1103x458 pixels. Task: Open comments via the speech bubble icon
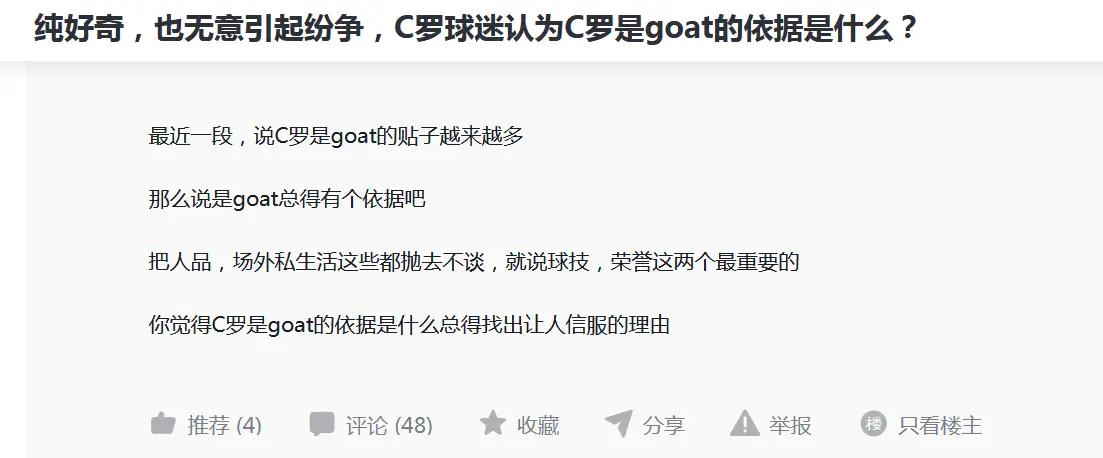(x=321, y=424)
